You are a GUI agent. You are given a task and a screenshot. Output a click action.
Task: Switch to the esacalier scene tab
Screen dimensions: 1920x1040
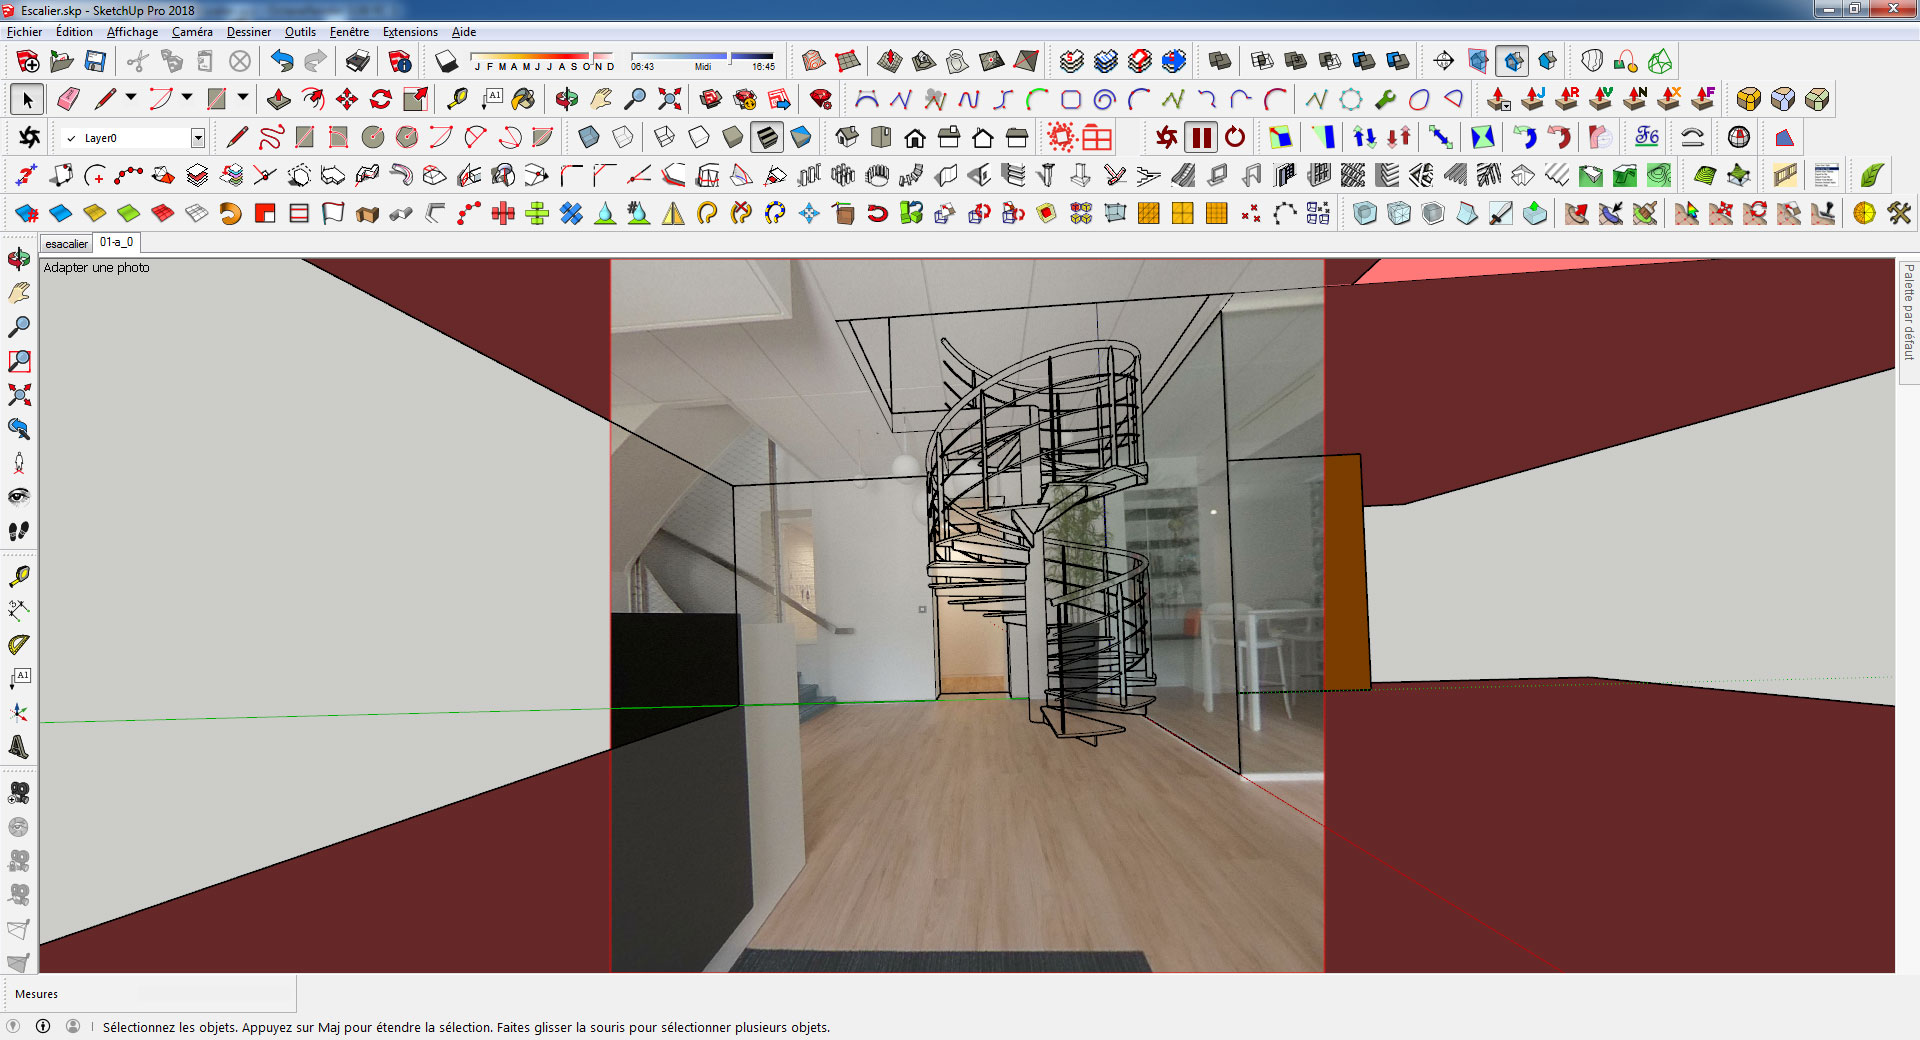tap(66, 243)
